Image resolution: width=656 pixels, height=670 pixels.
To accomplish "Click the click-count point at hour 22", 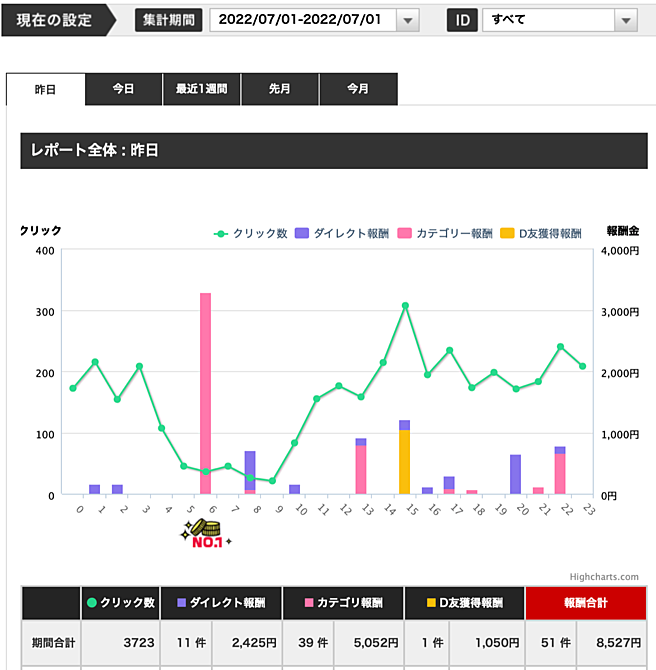I will [560, 347].
